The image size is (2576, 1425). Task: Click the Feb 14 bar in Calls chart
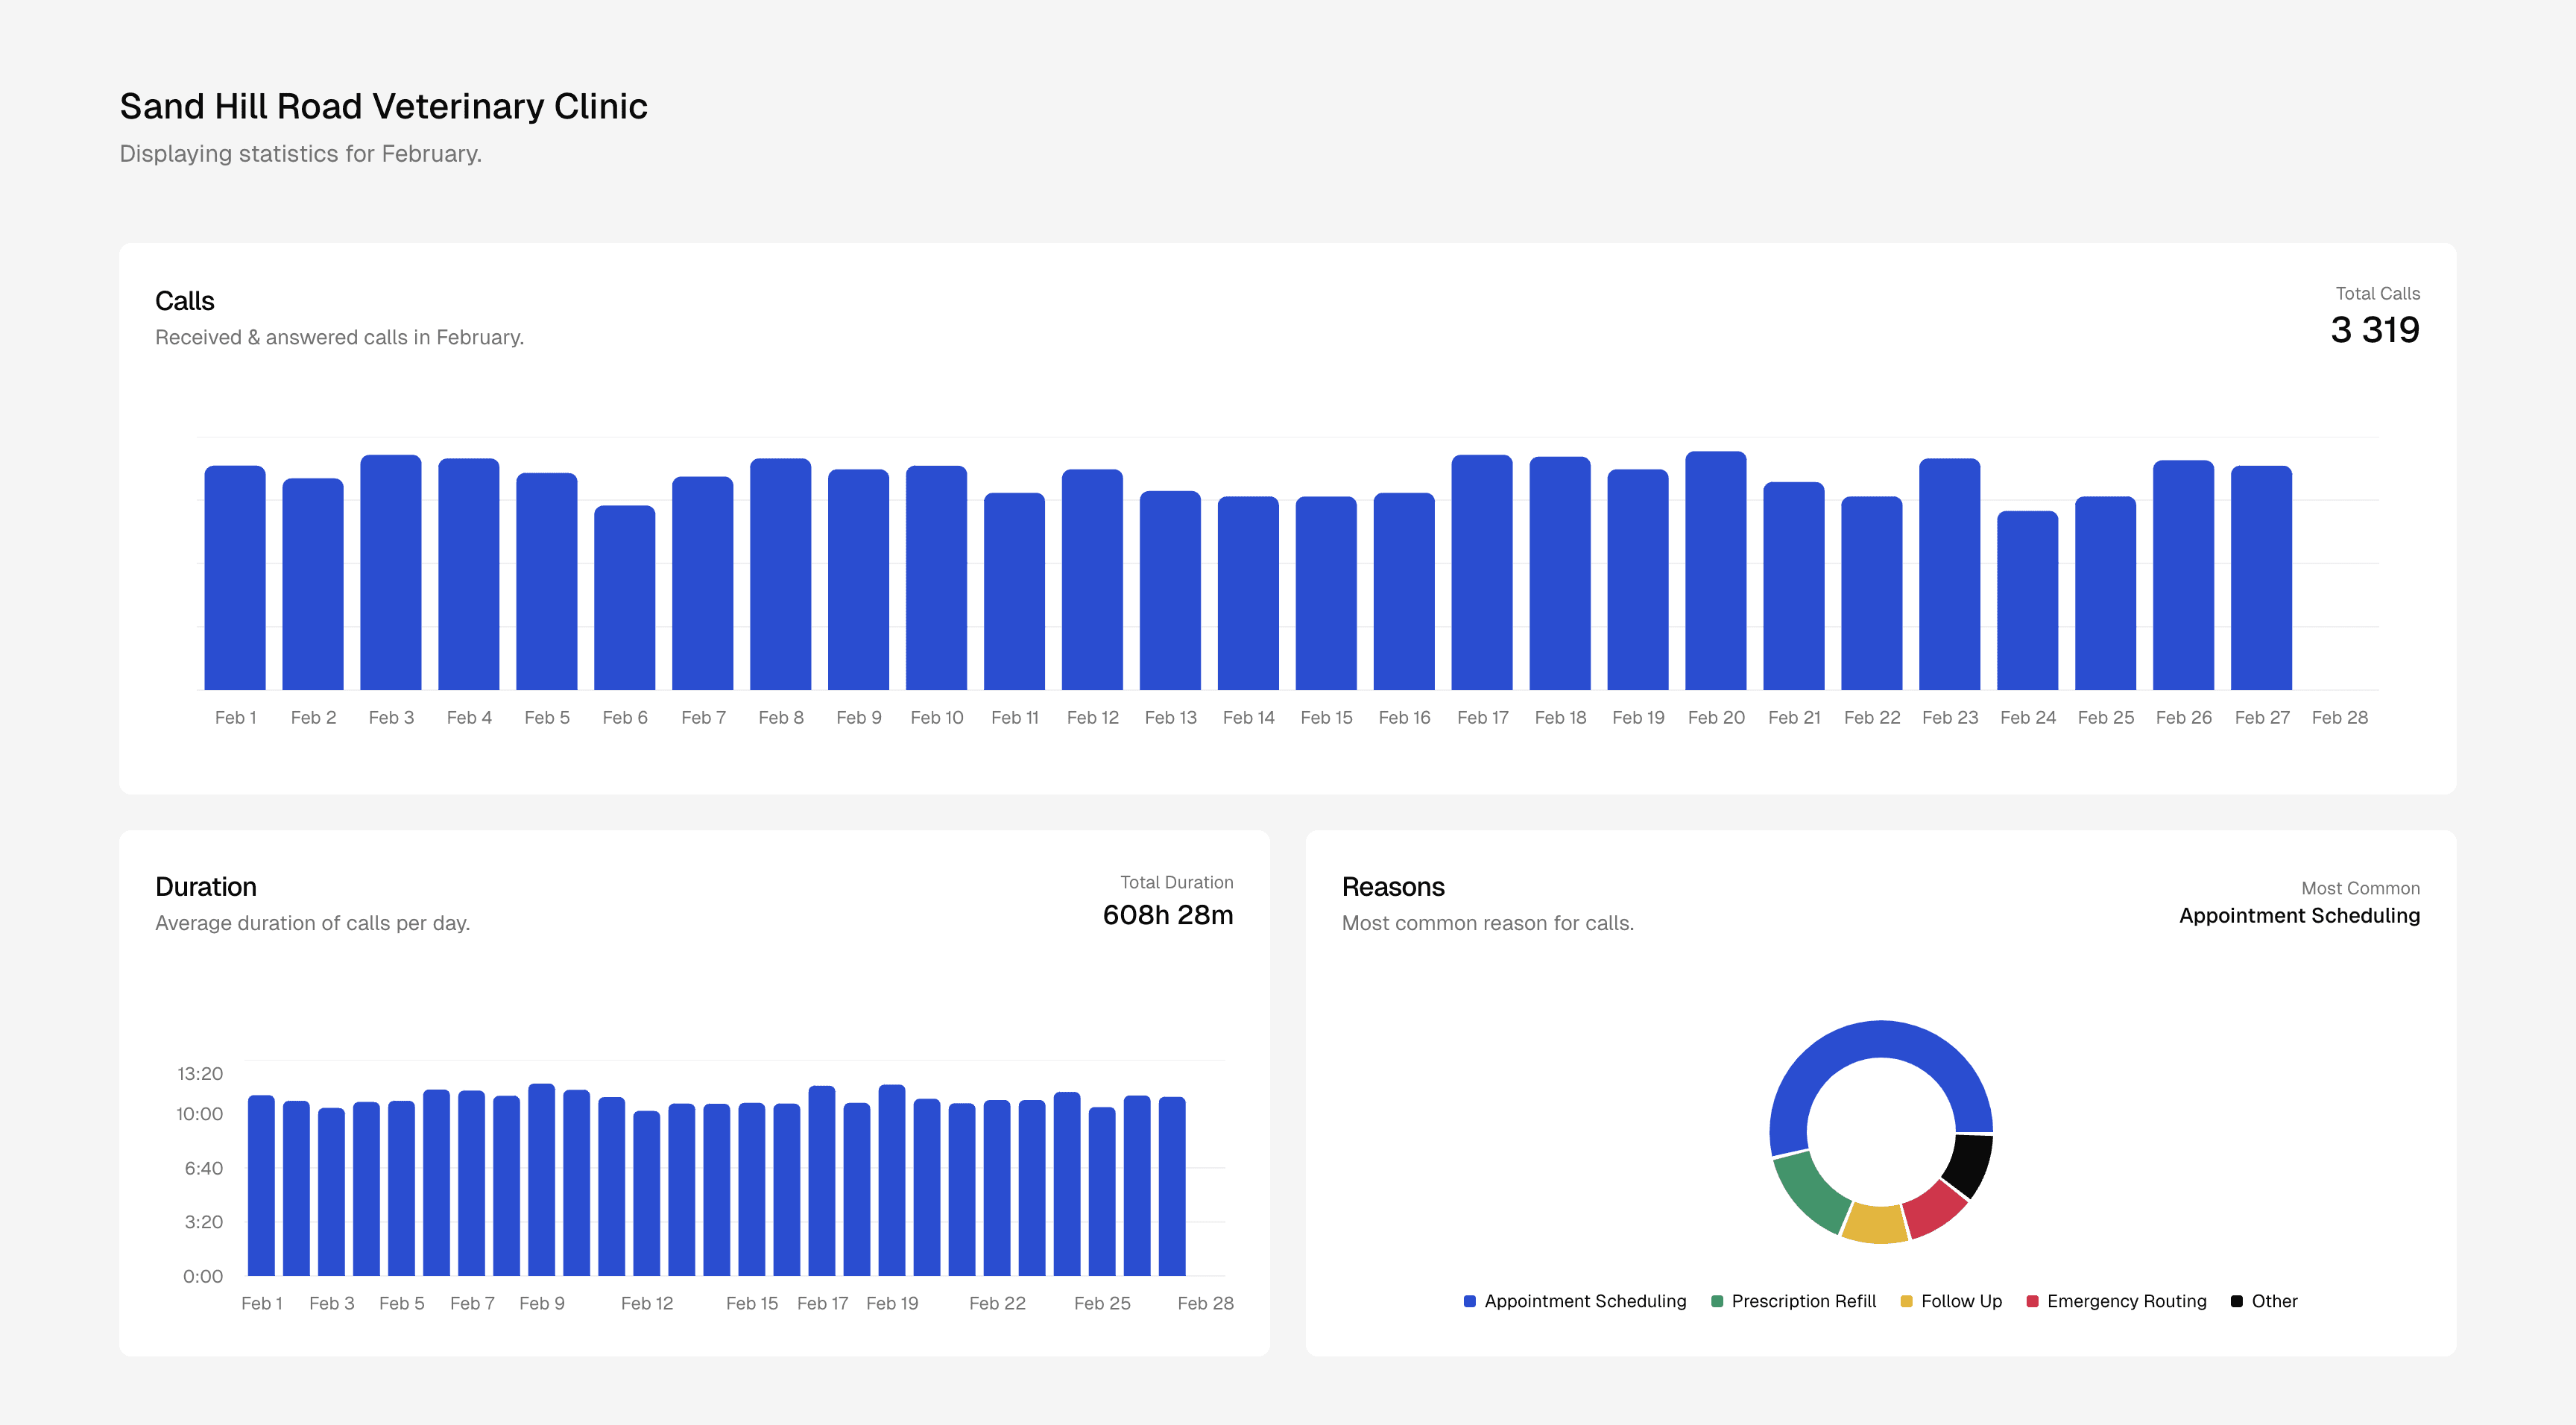tap(1248, 593)
